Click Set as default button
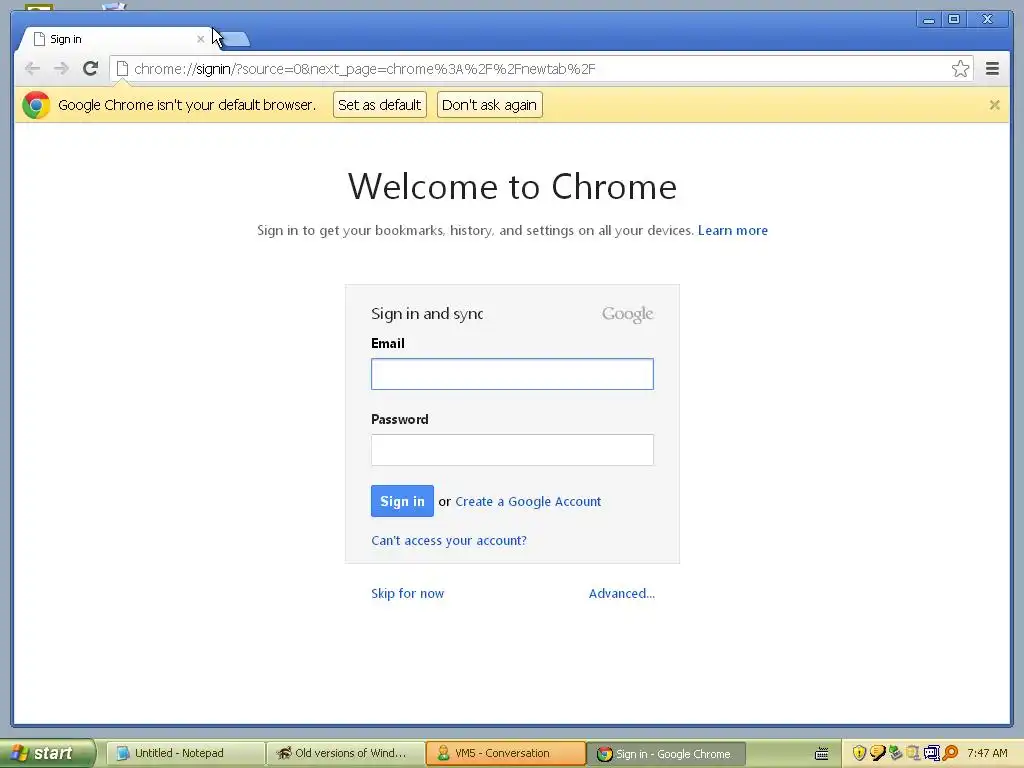This screenshot has height=768, width=1024. point(379,104)
